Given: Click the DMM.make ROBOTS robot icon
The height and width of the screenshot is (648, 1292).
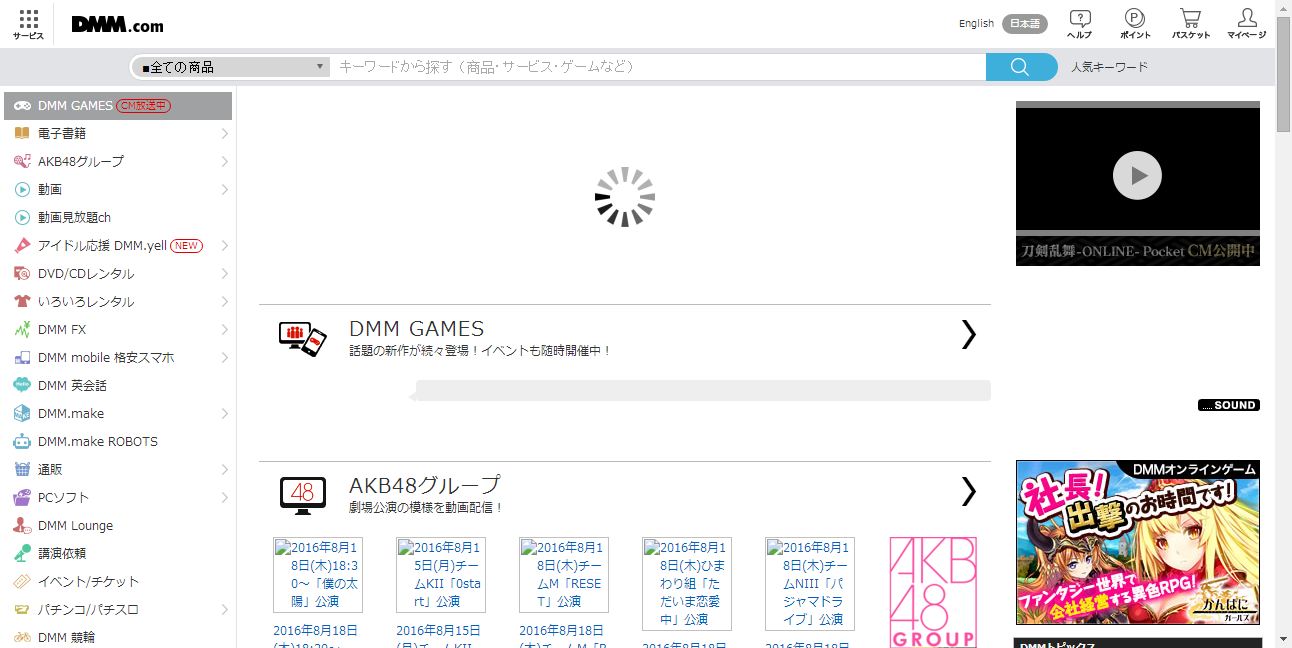Looking at the screenshot, I should (22, 441).
